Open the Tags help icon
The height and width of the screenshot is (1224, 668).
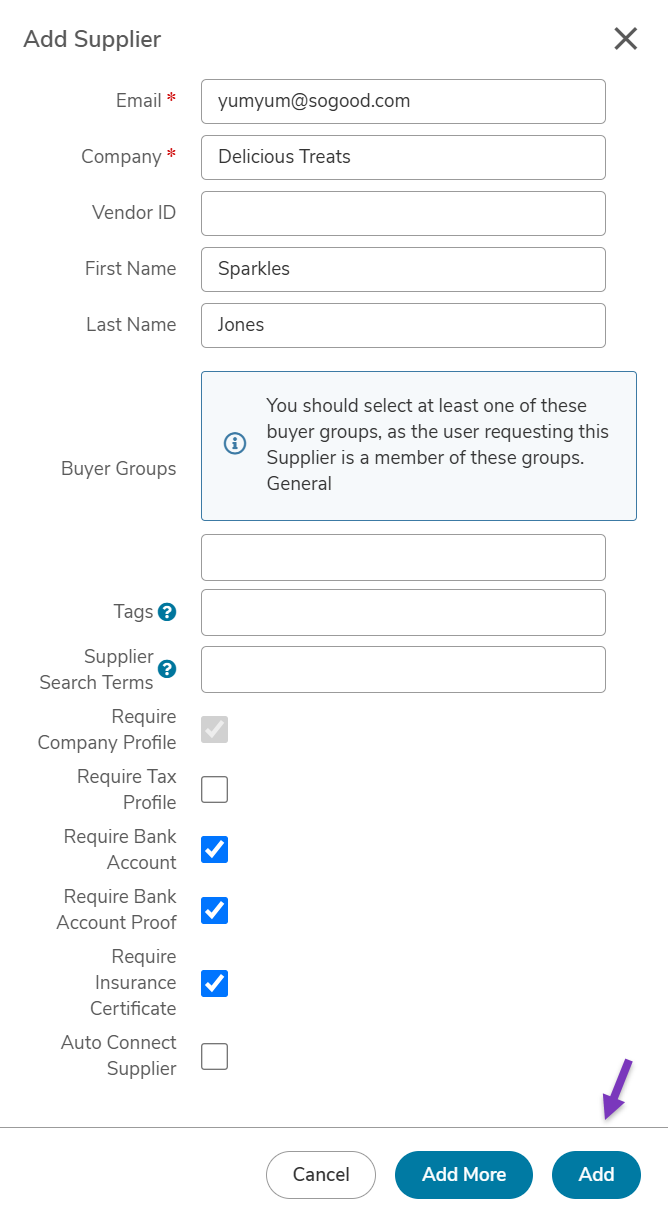point(167,612)
